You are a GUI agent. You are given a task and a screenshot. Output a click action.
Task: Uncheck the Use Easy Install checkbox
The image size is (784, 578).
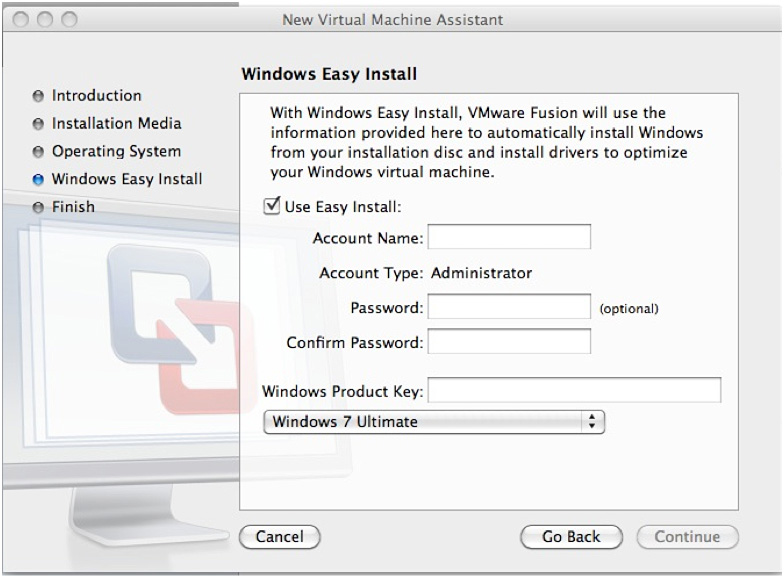click(x=272, y=206)
